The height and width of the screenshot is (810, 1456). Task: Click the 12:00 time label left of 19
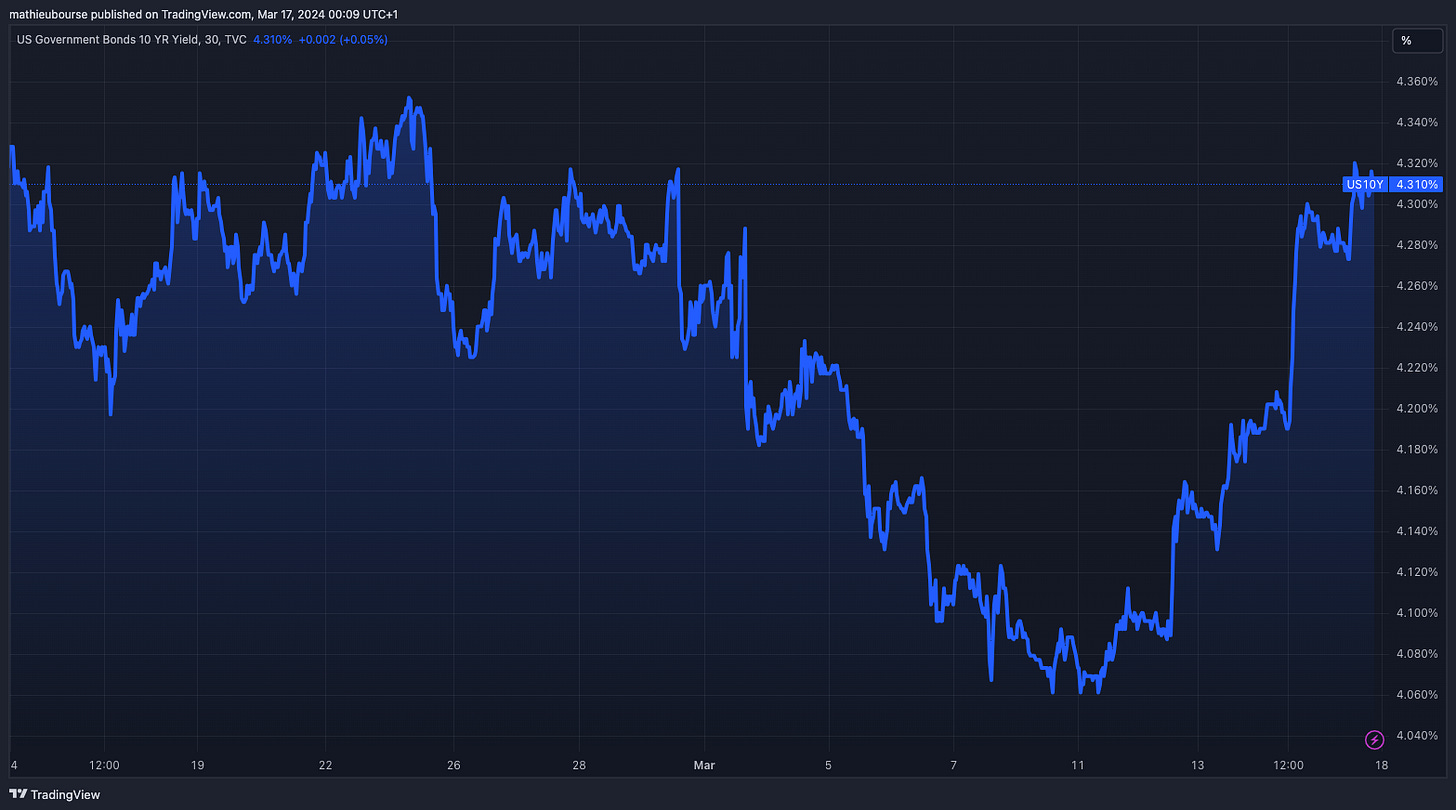[105, 765]
